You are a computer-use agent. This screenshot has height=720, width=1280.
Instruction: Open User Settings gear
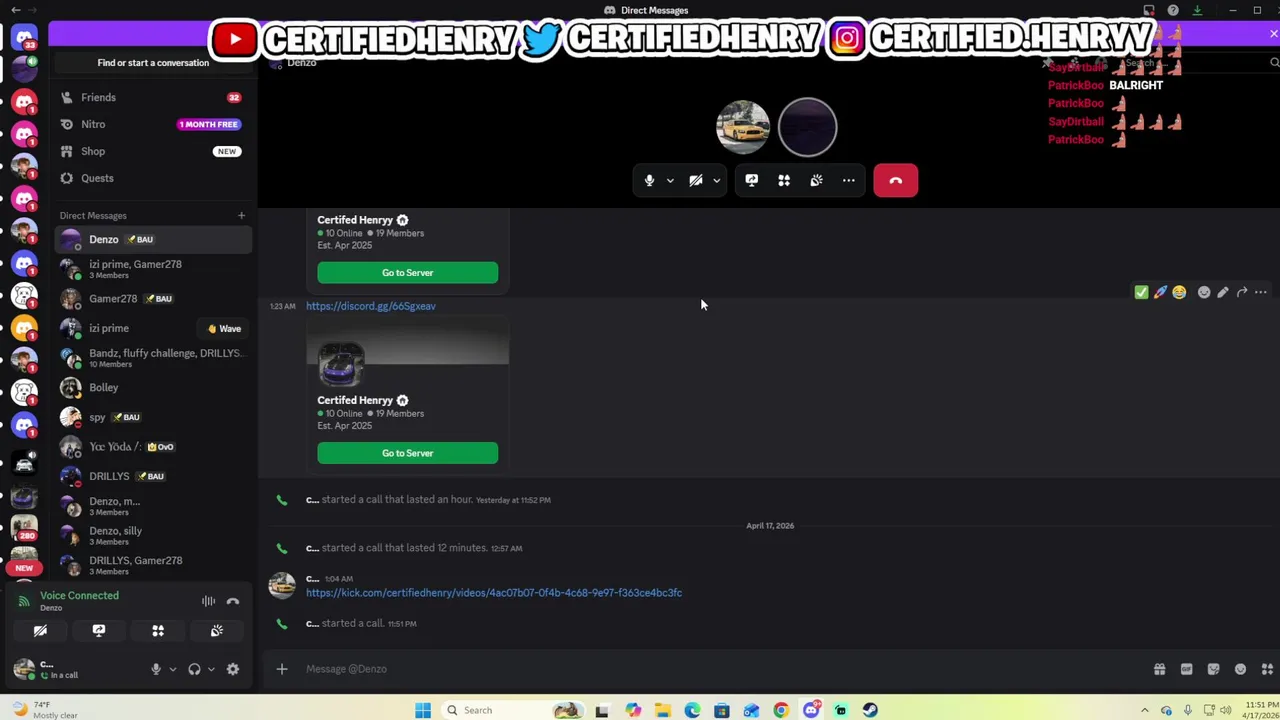click(233, 669)
